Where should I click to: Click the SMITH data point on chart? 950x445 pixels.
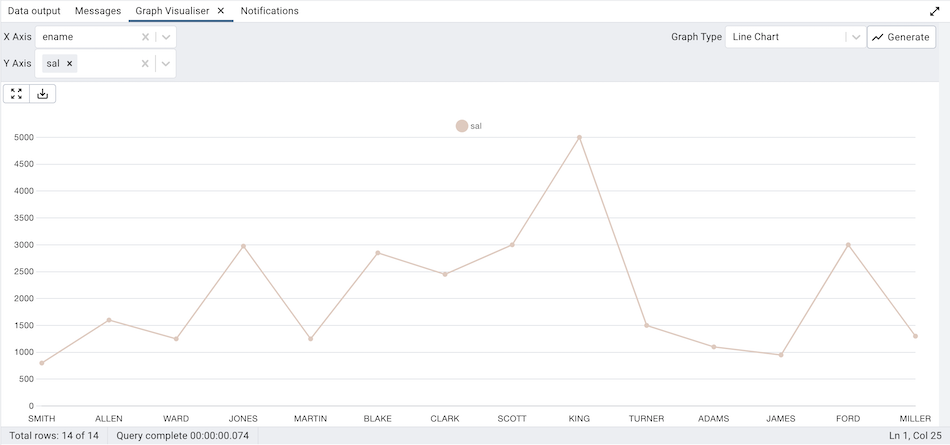click(x=42, y=363)
